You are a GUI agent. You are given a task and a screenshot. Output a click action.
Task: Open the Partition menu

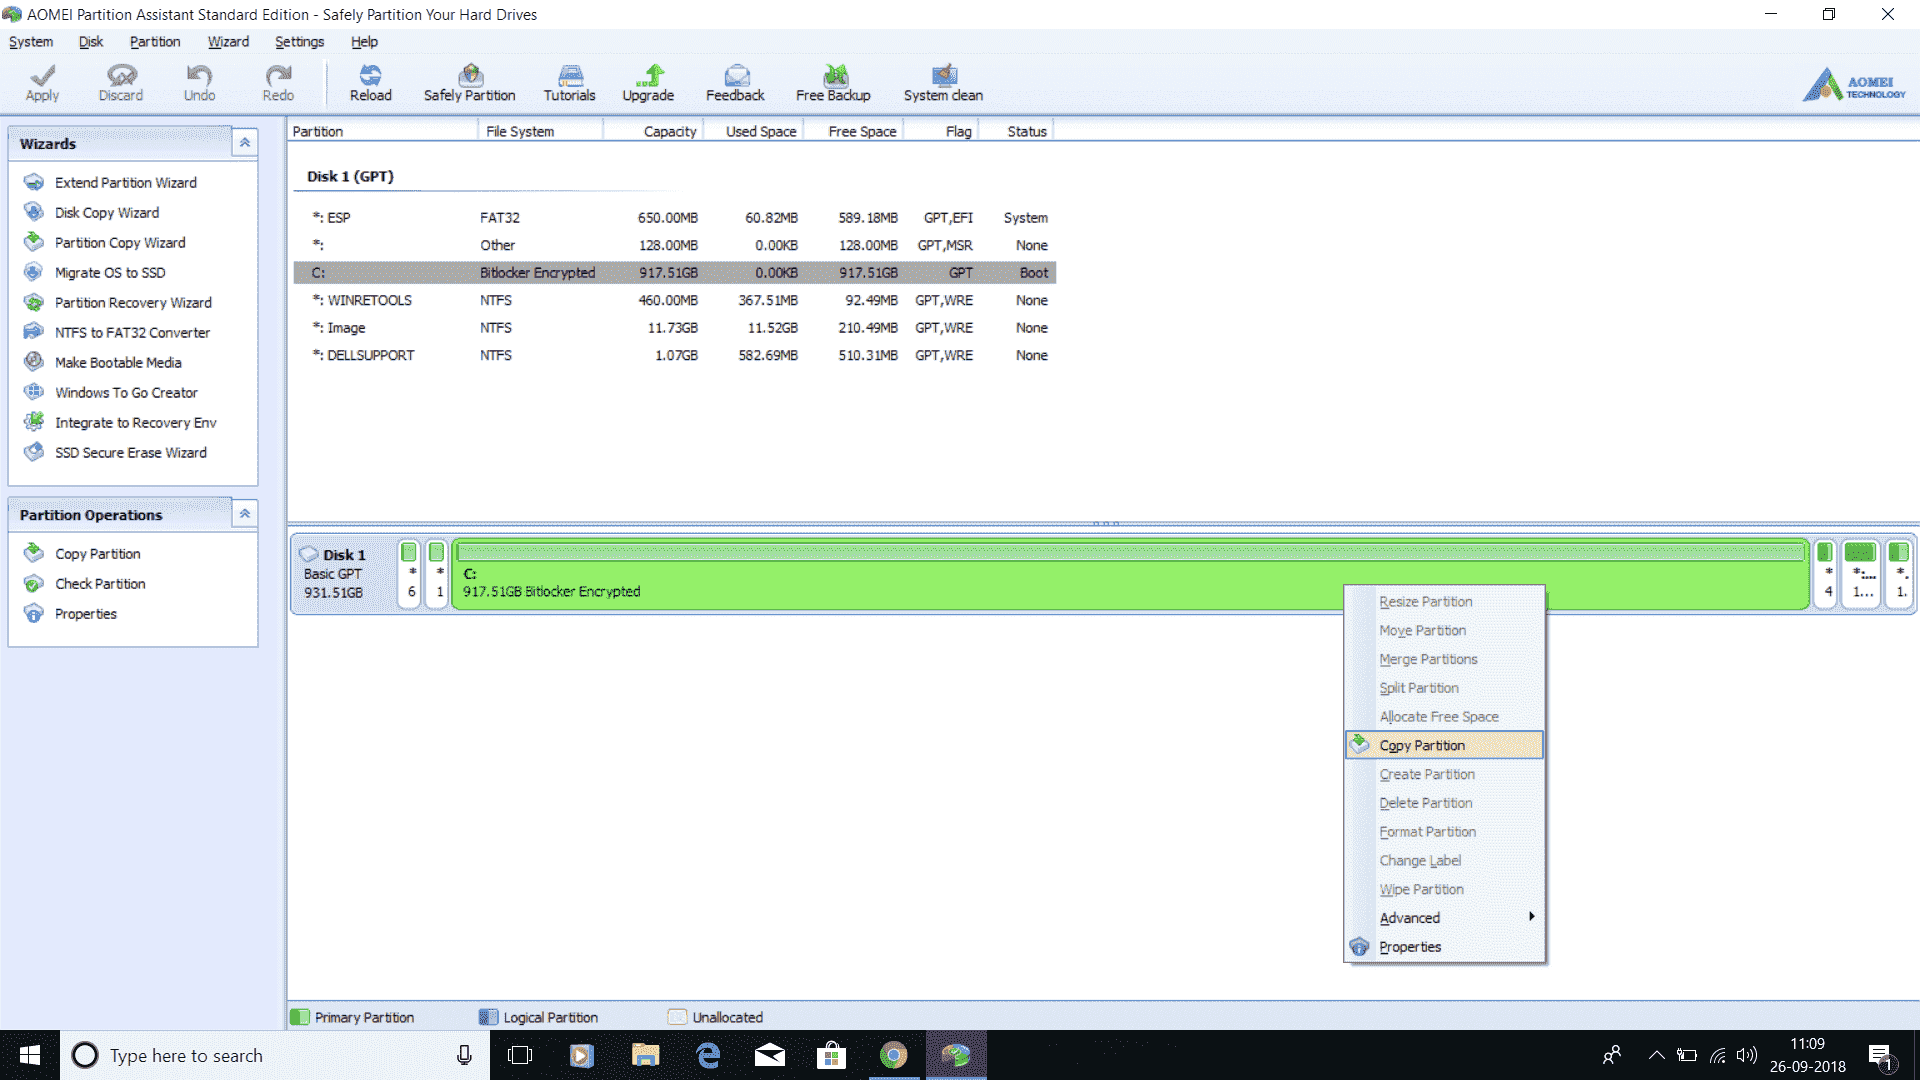pos(155,41)
